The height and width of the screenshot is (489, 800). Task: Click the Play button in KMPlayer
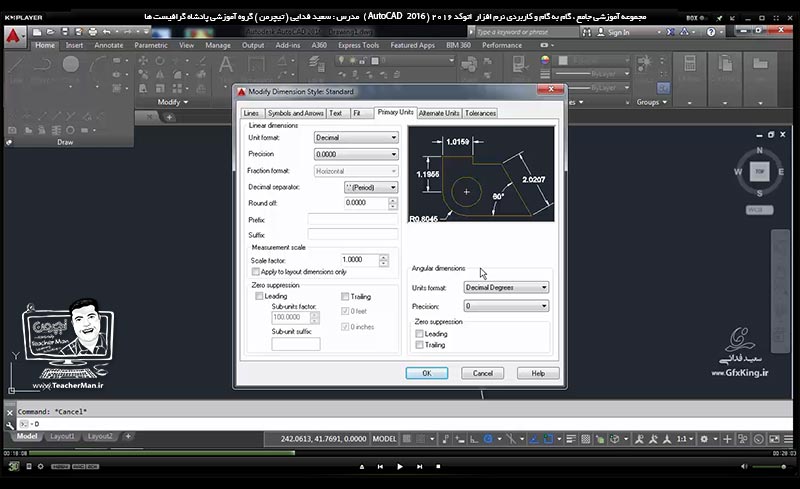[x=399, y=467]
